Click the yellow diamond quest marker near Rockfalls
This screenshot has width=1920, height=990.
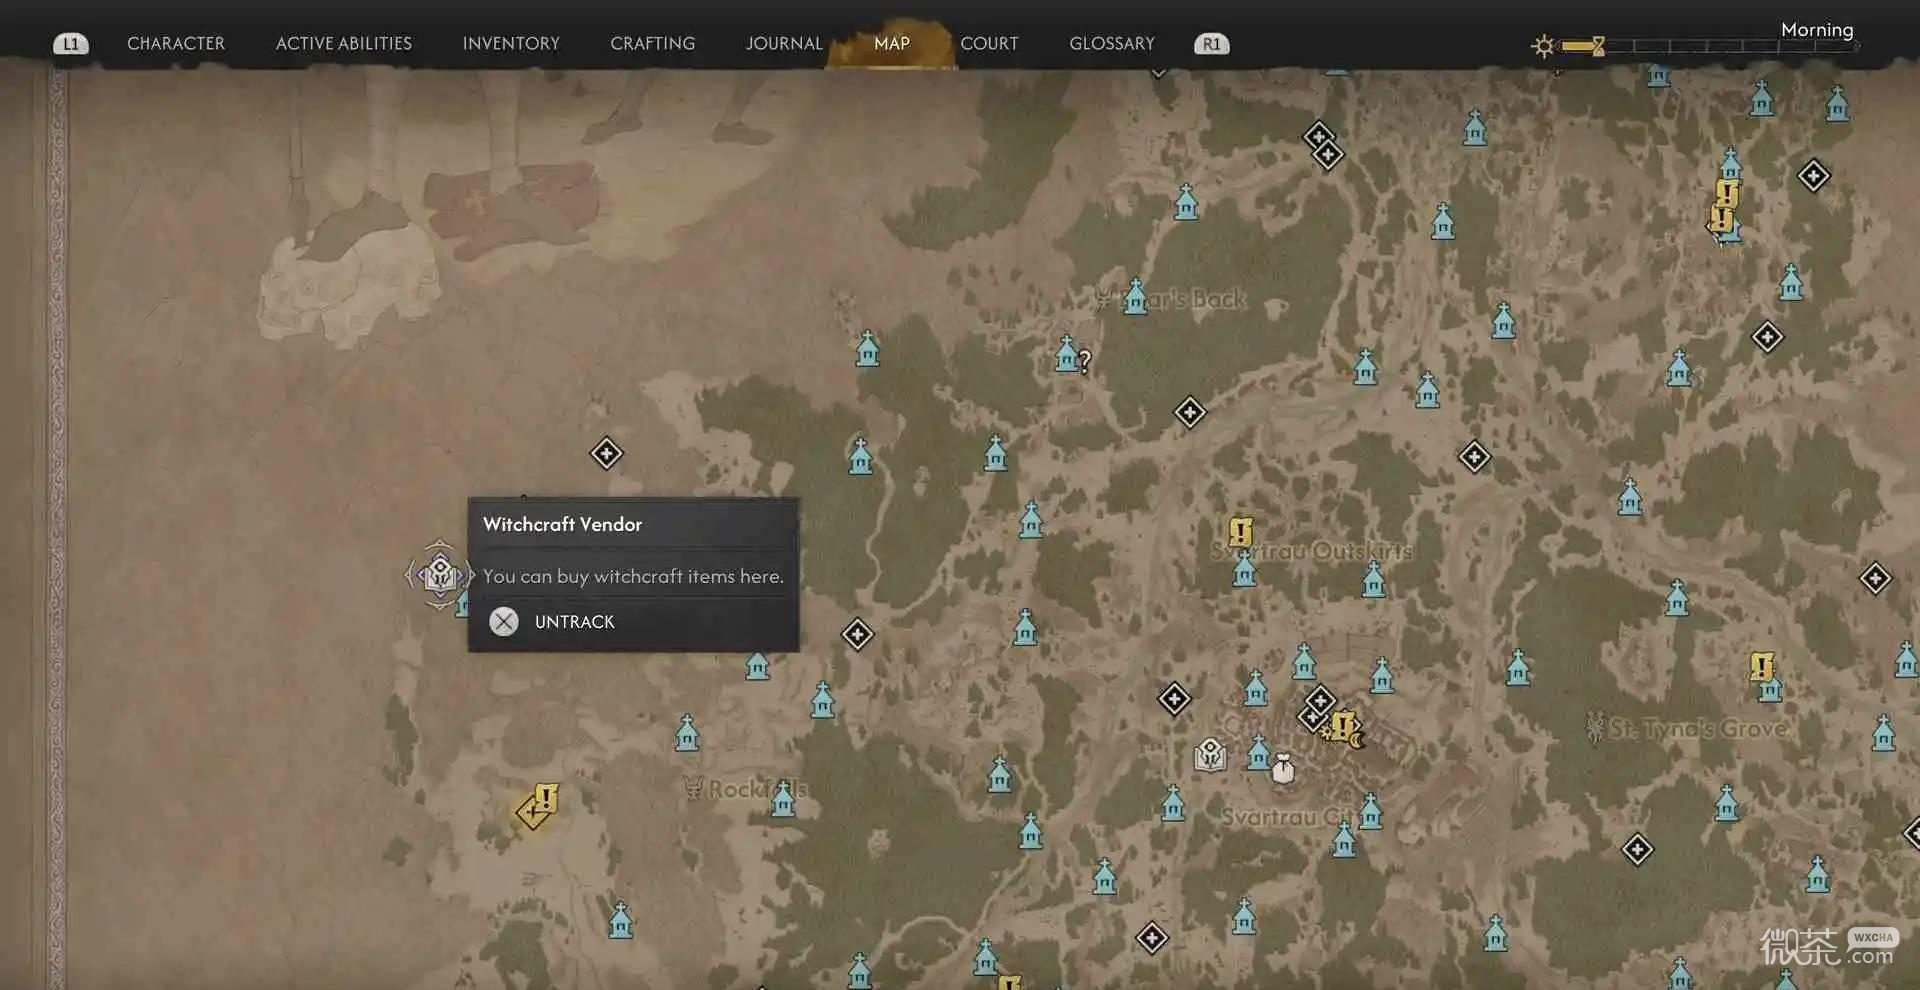(538, 806)
